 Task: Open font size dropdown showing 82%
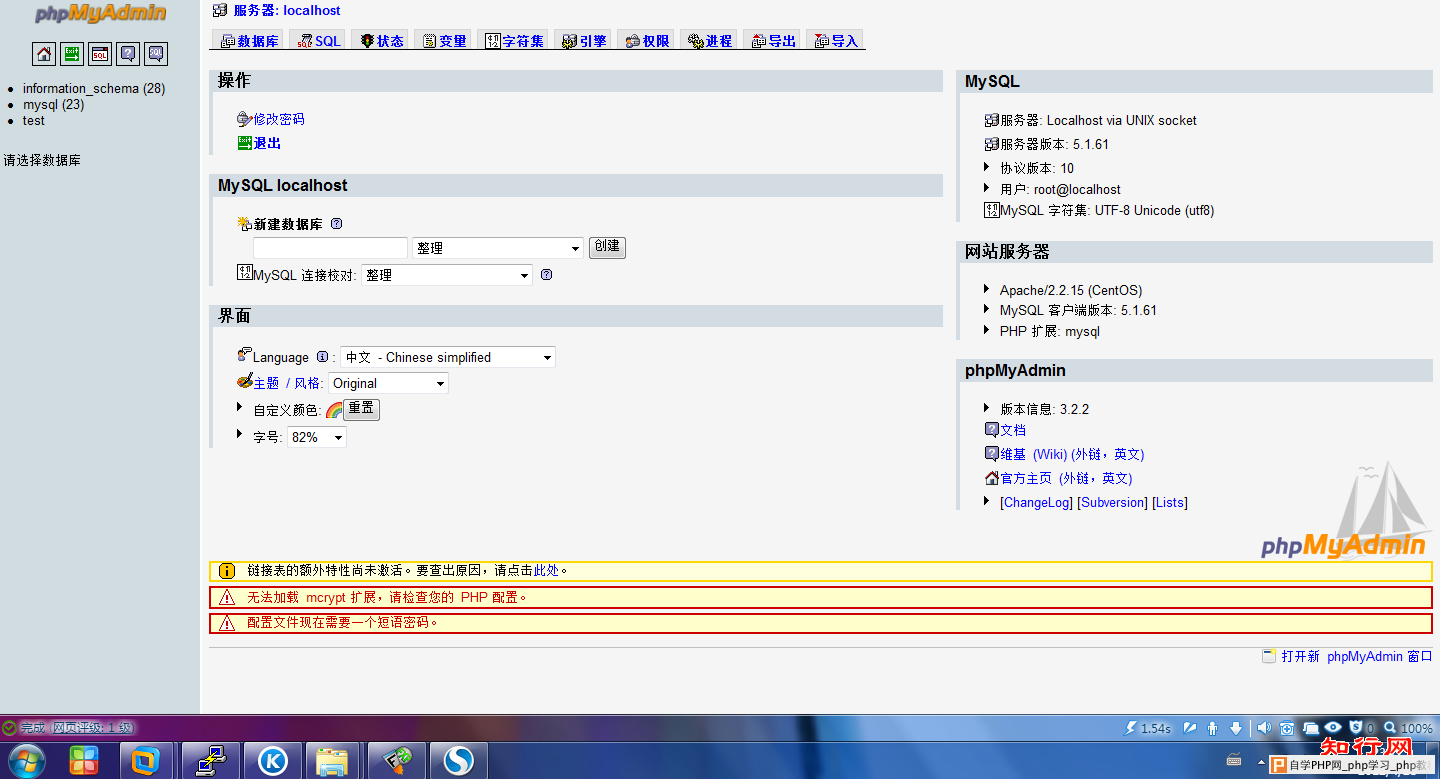coord(317,437)
